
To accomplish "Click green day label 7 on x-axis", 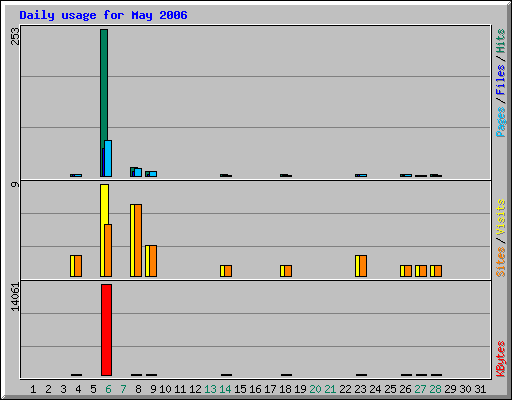I will tap(123, 389).
